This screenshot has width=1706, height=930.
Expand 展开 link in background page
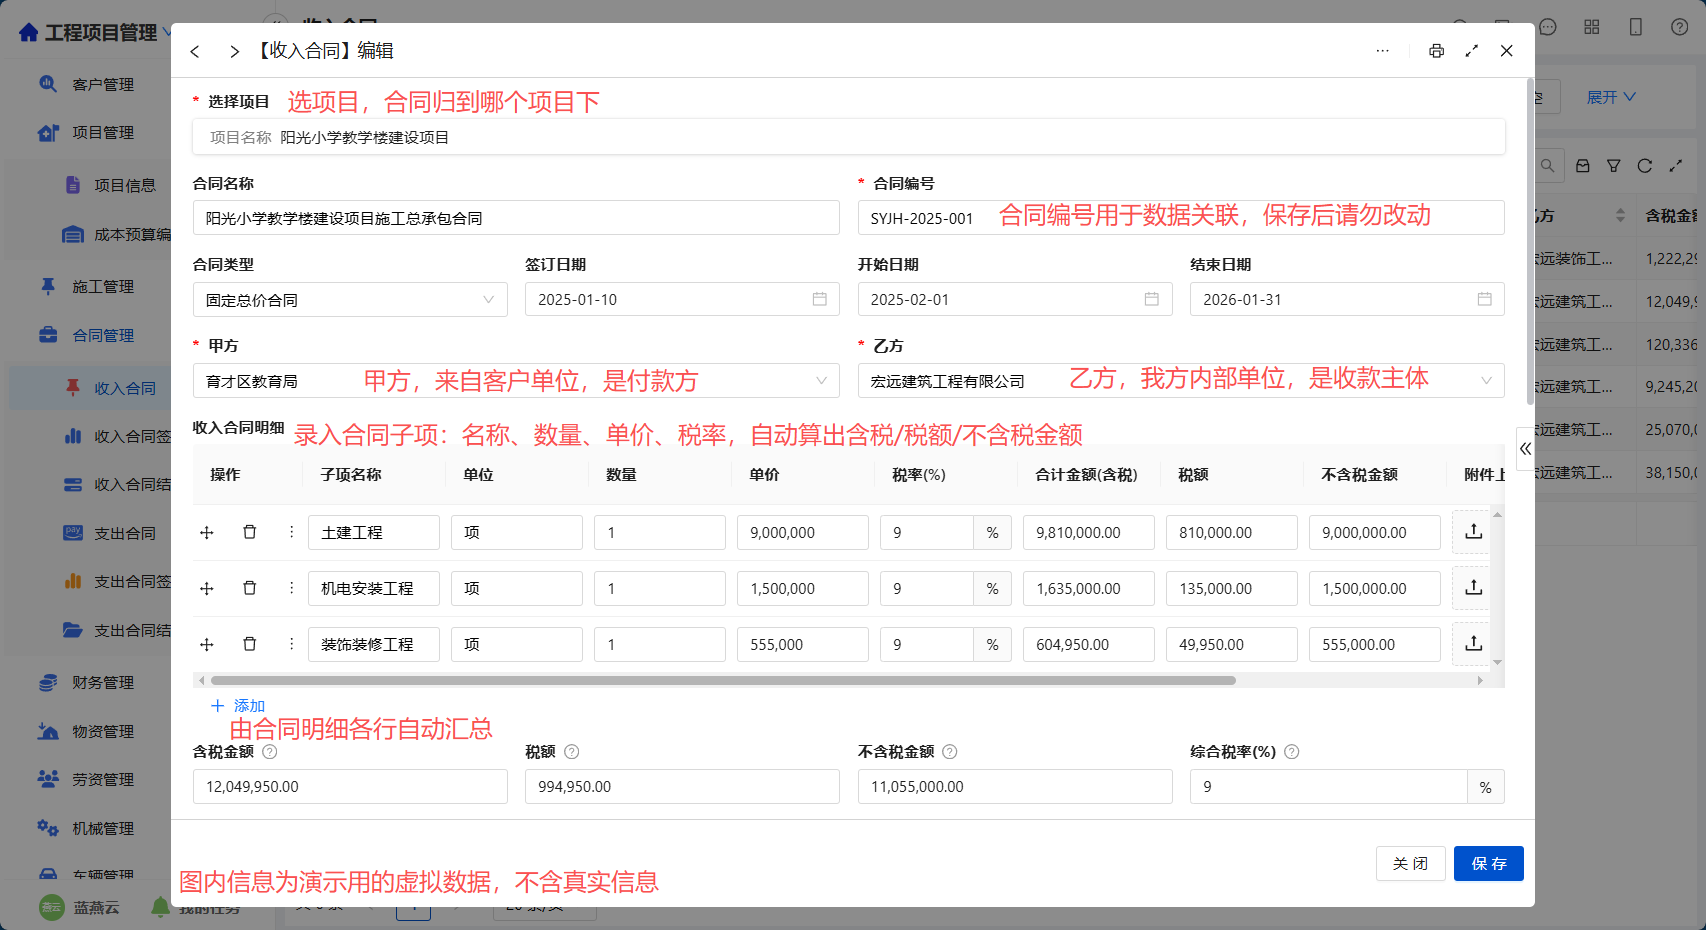tap(1611, 97)
